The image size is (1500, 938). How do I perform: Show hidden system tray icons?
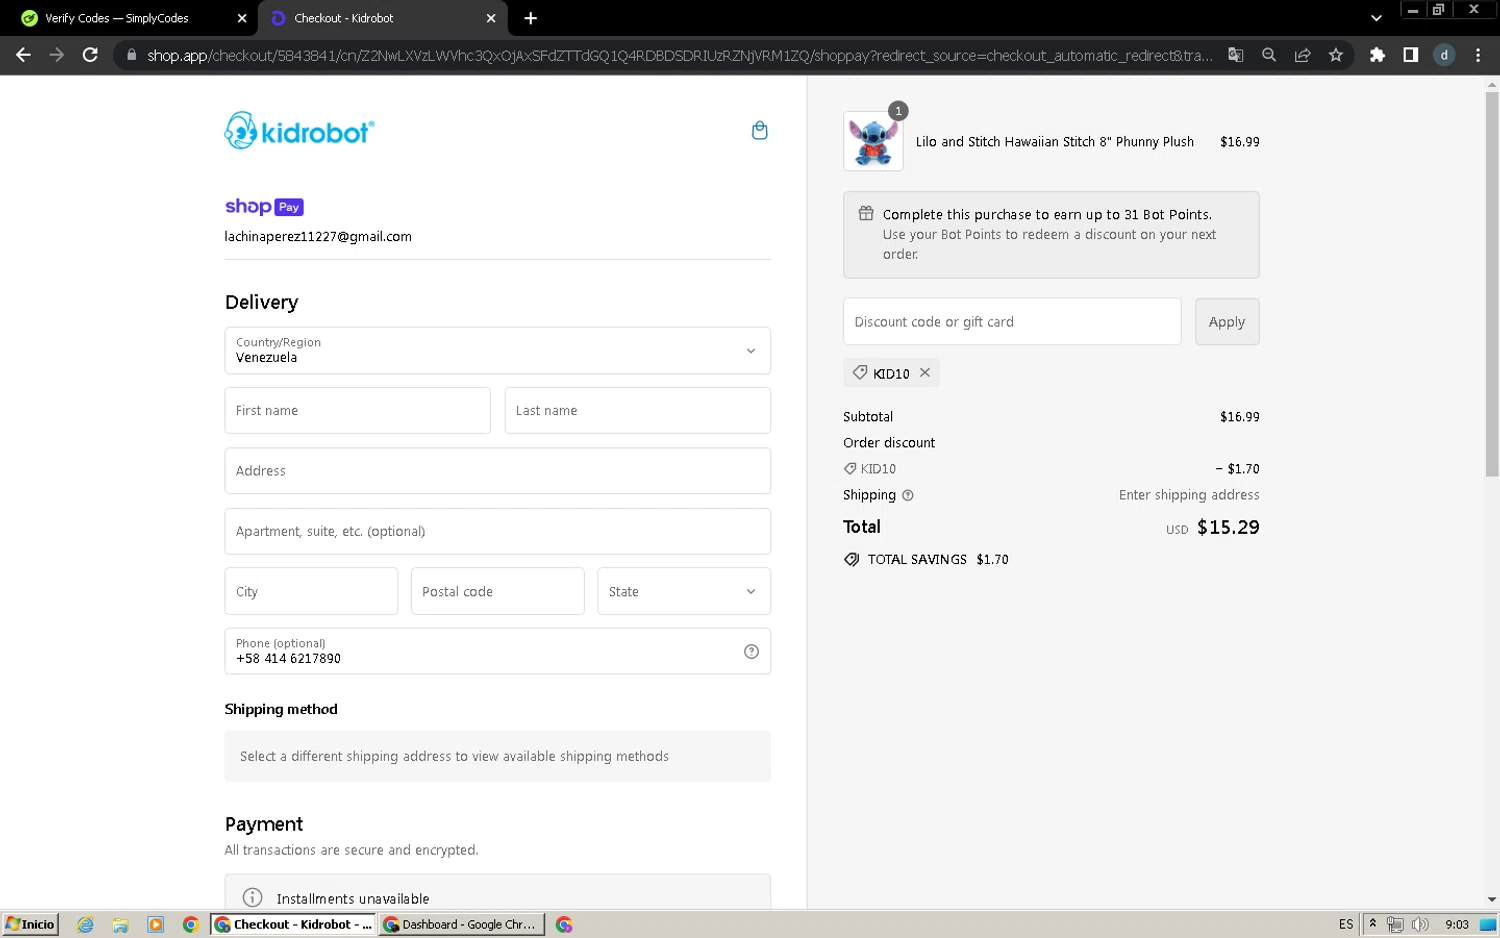click(1372, 924)
